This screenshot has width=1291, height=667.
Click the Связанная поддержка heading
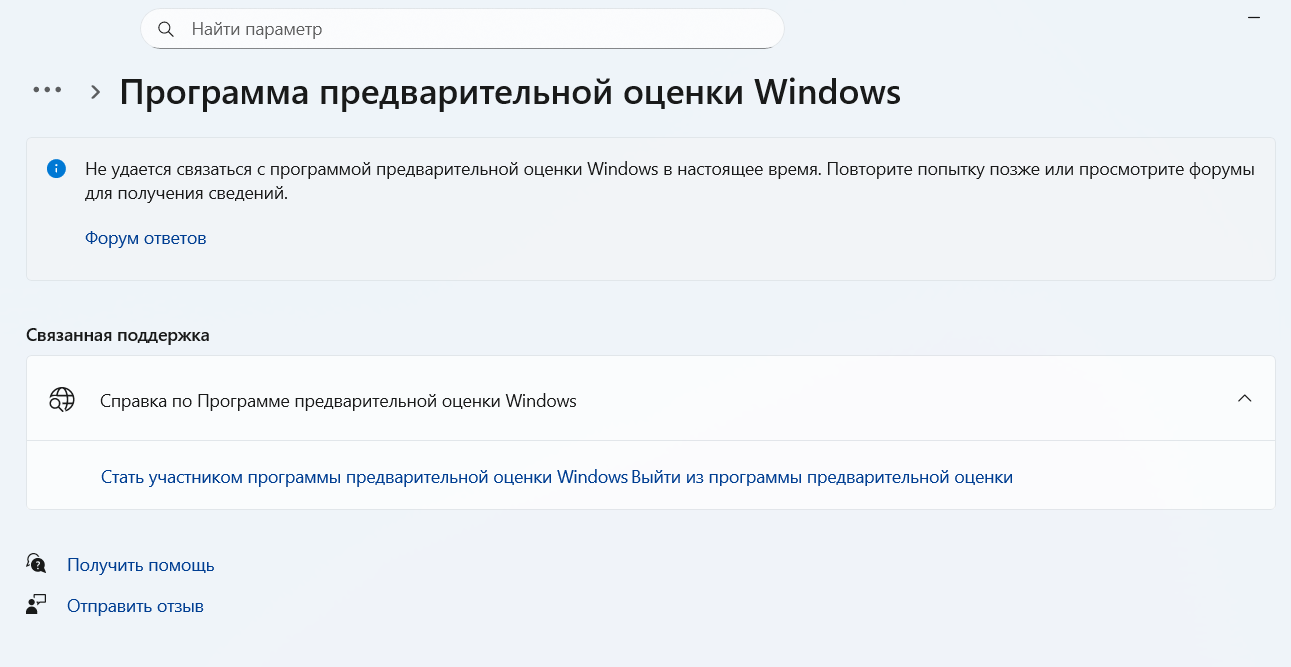[118, 335]
